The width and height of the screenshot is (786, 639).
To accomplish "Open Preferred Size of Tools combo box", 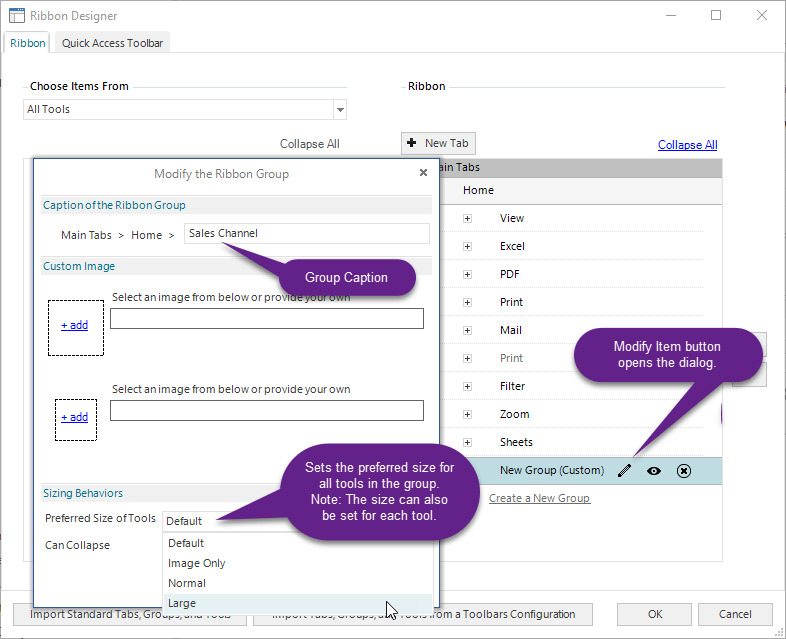I will click(298, 521).
